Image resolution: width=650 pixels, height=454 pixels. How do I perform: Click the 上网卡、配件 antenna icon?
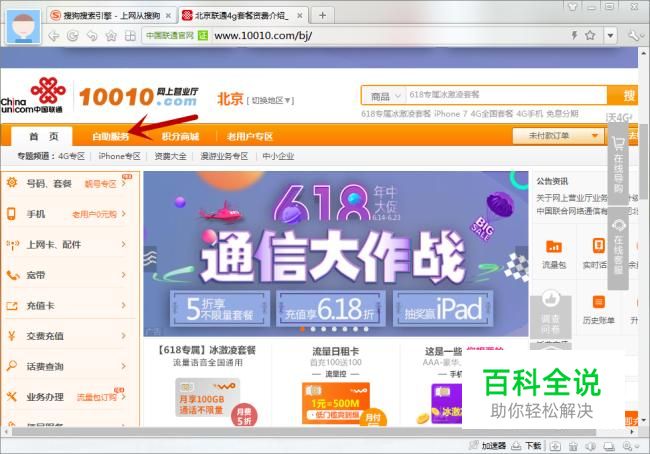tap(12, 245)
